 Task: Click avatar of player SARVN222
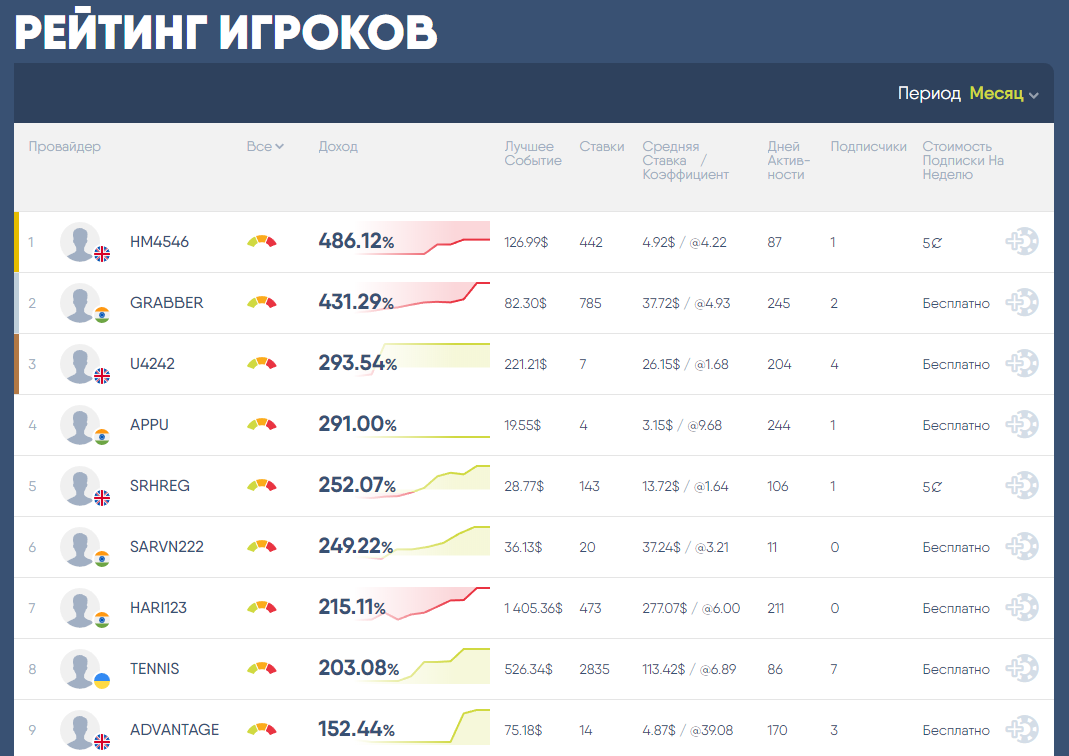(x=80, y=547)
